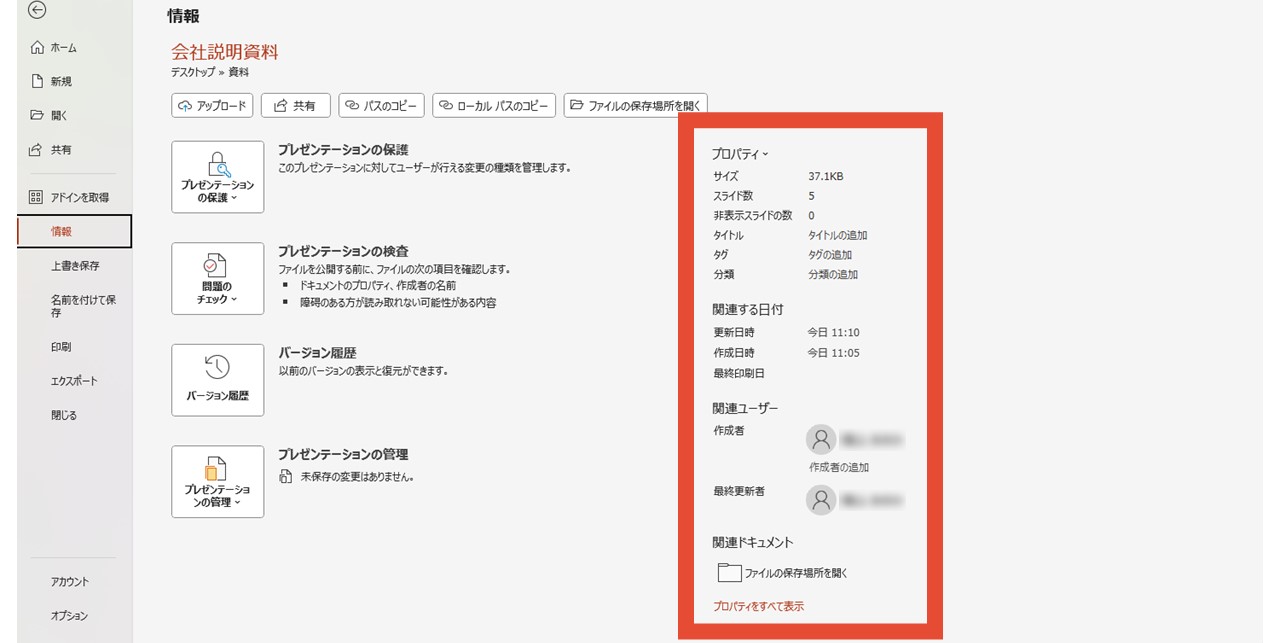This screenshot has height=643, width=1280.
Task: Click the 今日 11:05 creation time
Action: [x=834, y=353]
